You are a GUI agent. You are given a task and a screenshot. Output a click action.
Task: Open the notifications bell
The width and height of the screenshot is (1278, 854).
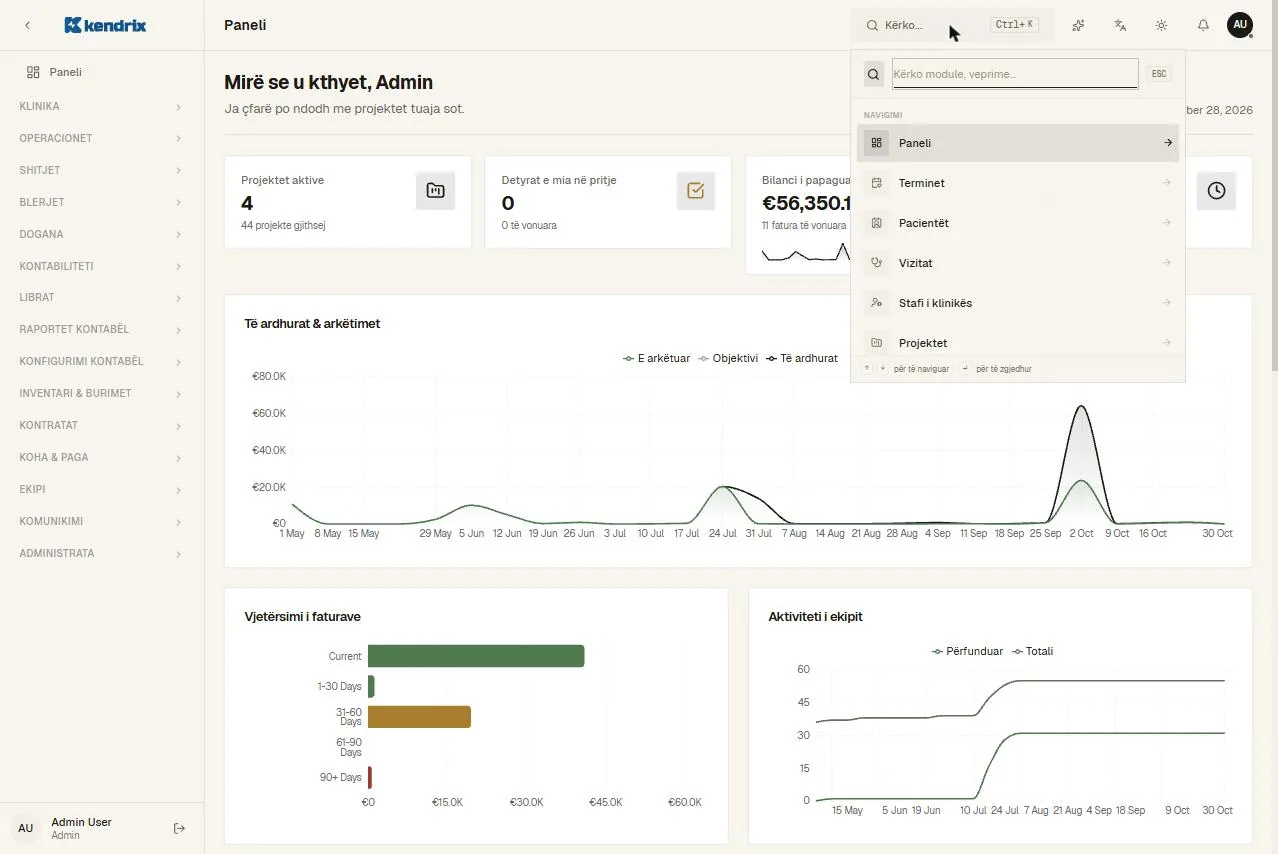(1203, 25)
